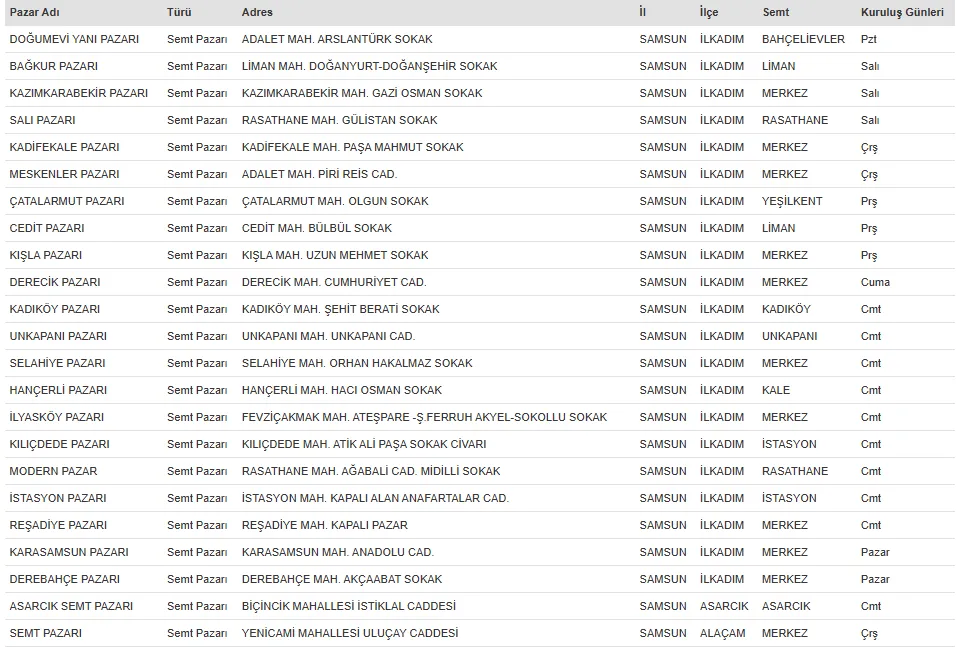Select DOĞUMEVİ YANI PAZARI row name
This screenshot has width=956, height=647.
[74, 39]
